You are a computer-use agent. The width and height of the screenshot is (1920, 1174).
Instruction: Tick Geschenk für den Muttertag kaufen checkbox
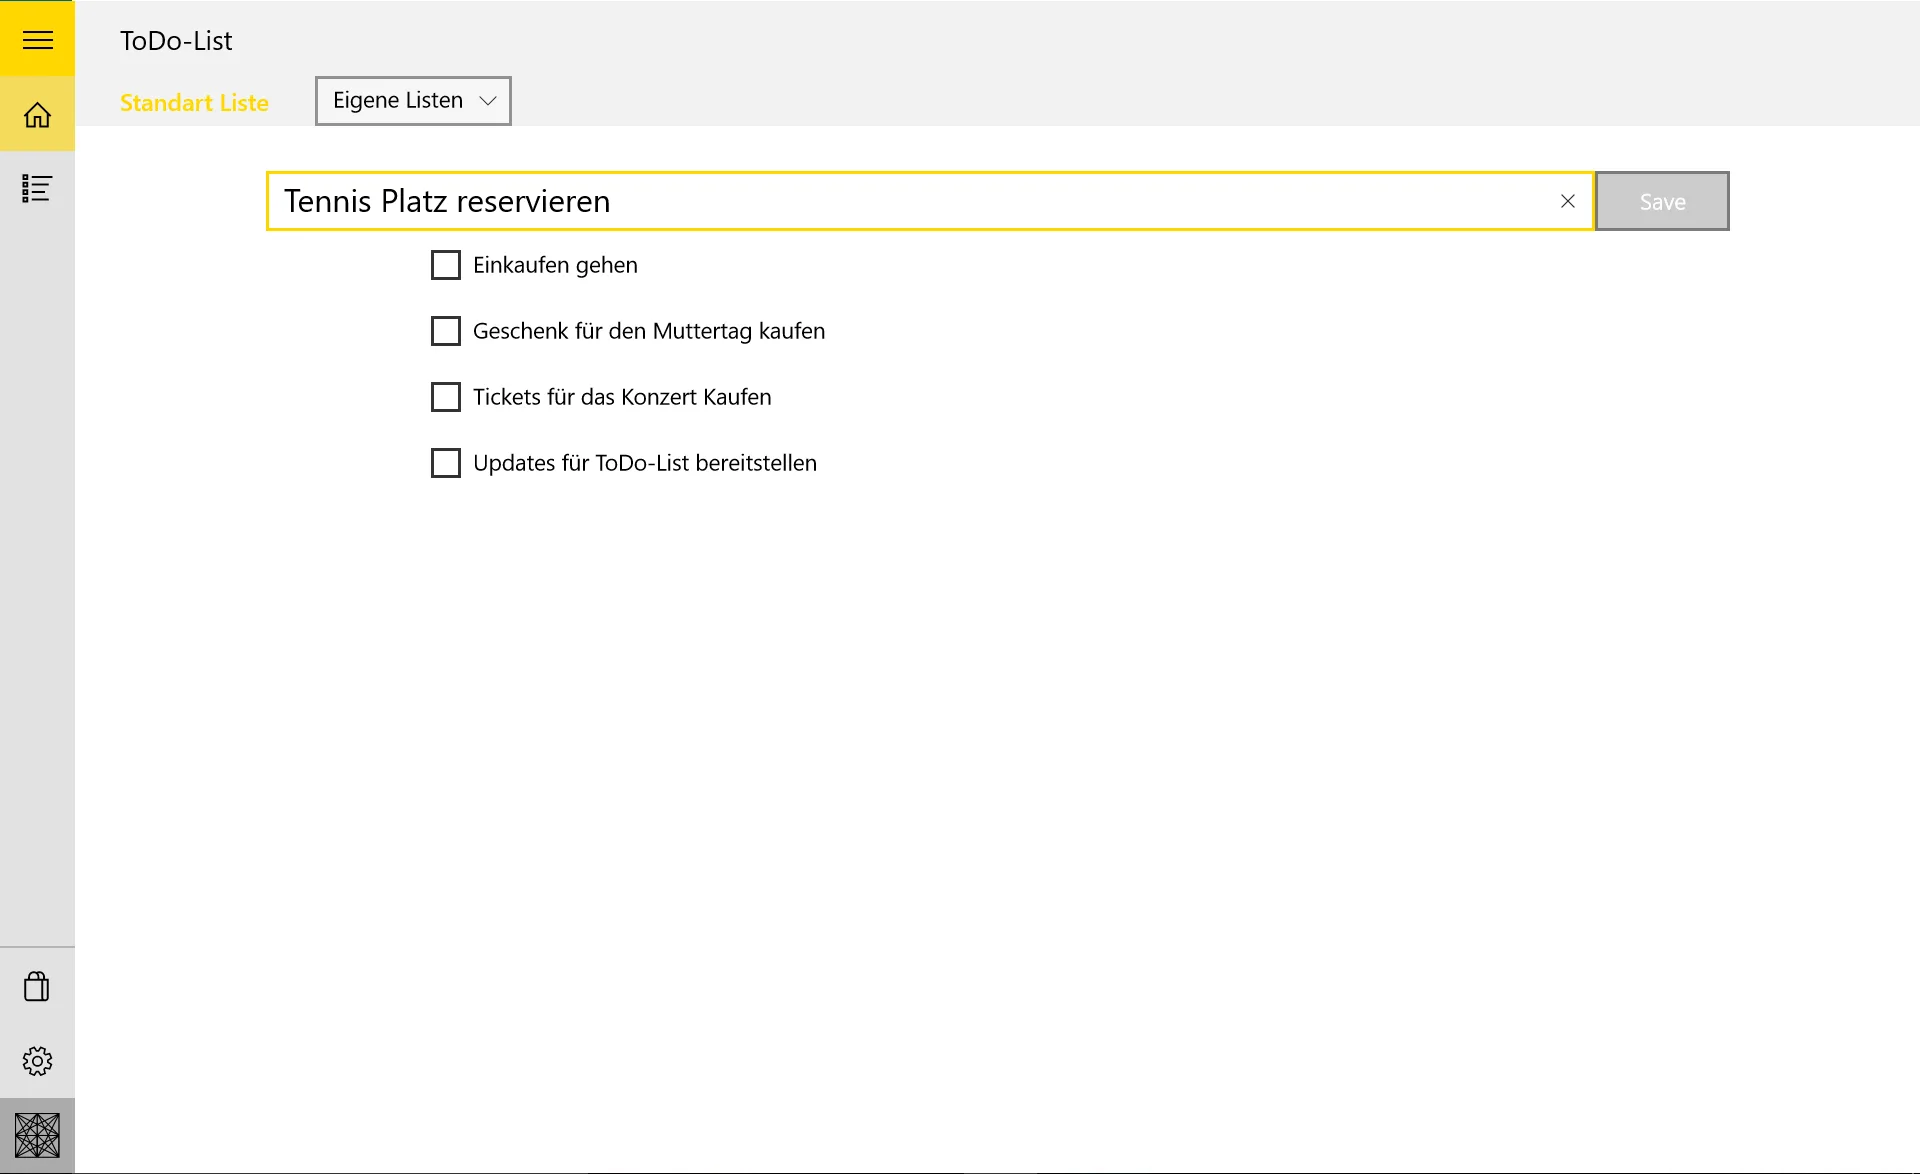point(445,331)
